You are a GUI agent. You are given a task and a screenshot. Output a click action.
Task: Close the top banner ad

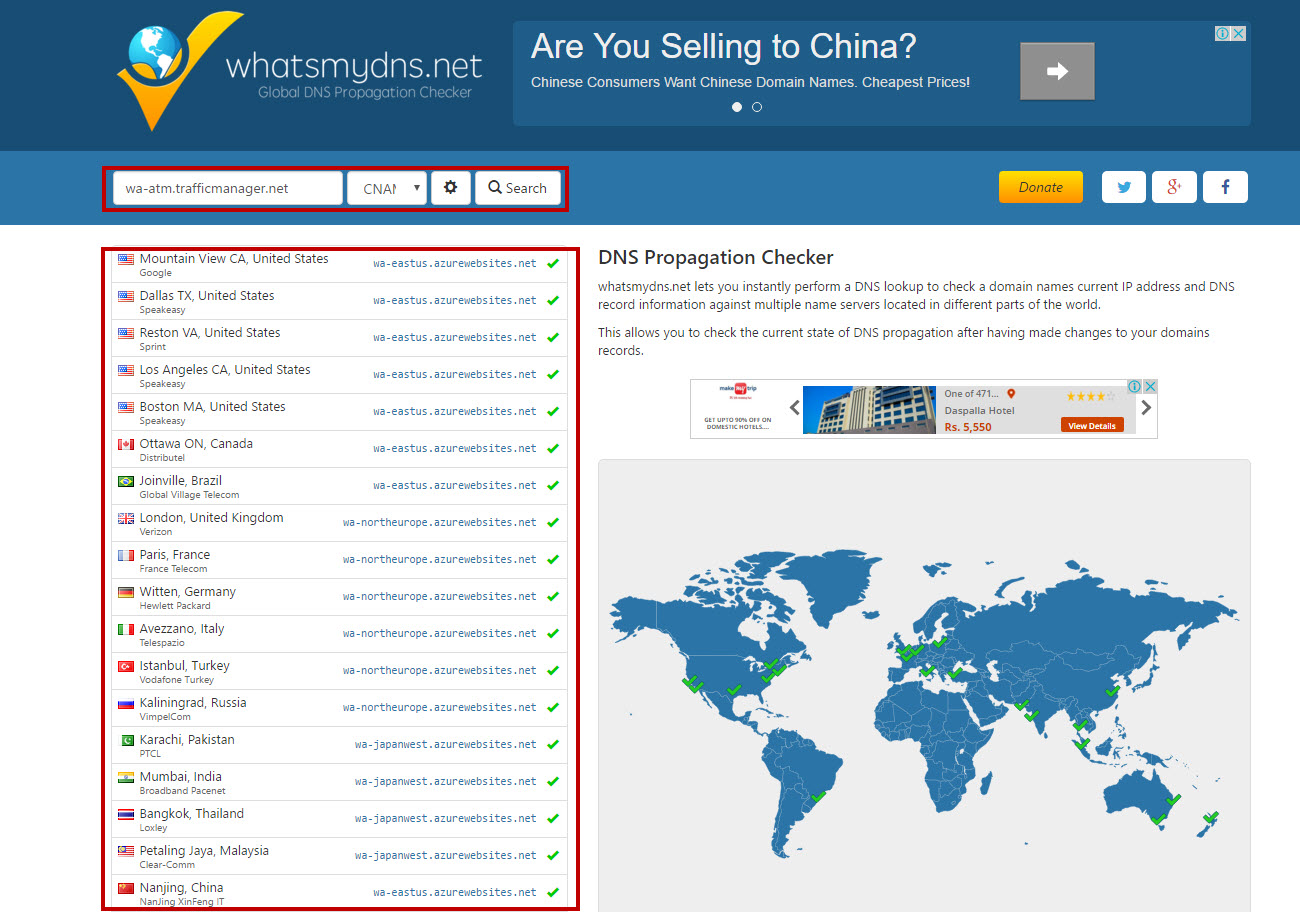click(x=1238, y=33)
